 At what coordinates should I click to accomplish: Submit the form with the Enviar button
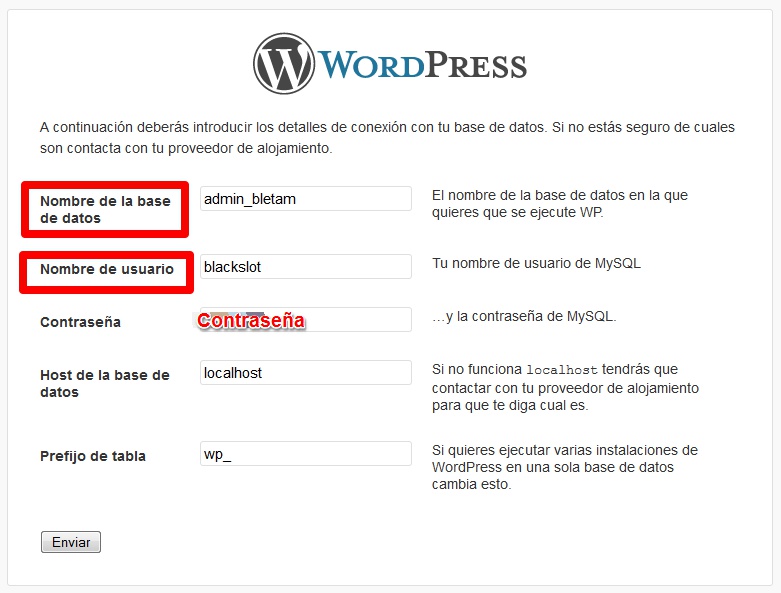pyautogui.click(x=71, y=542)
